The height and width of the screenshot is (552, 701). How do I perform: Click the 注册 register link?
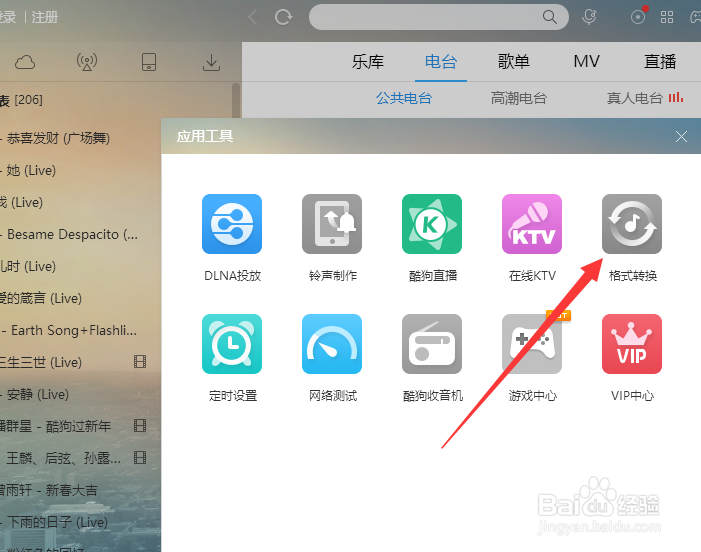tap(45, 17)
